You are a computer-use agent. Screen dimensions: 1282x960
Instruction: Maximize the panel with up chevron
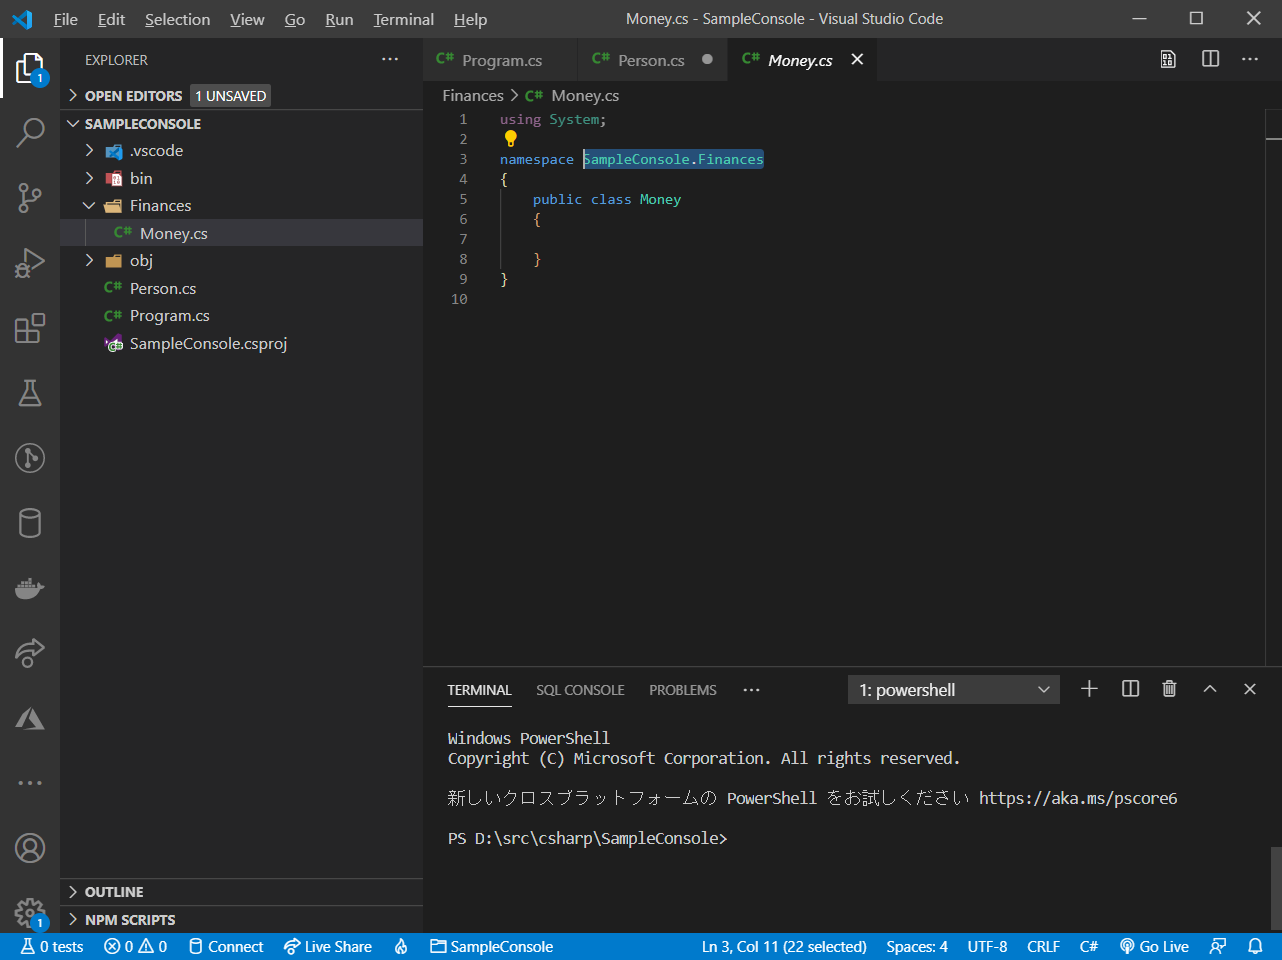point(1209,689)
